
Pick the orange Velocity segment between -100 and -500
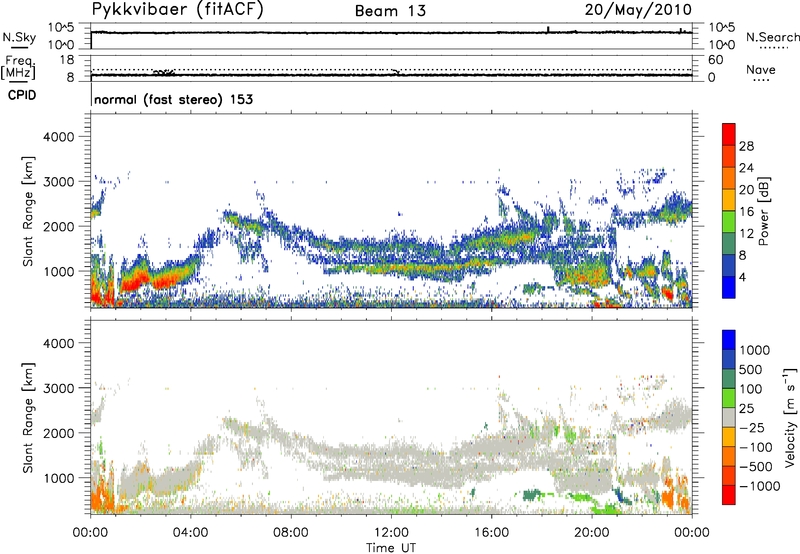(729, 457)
